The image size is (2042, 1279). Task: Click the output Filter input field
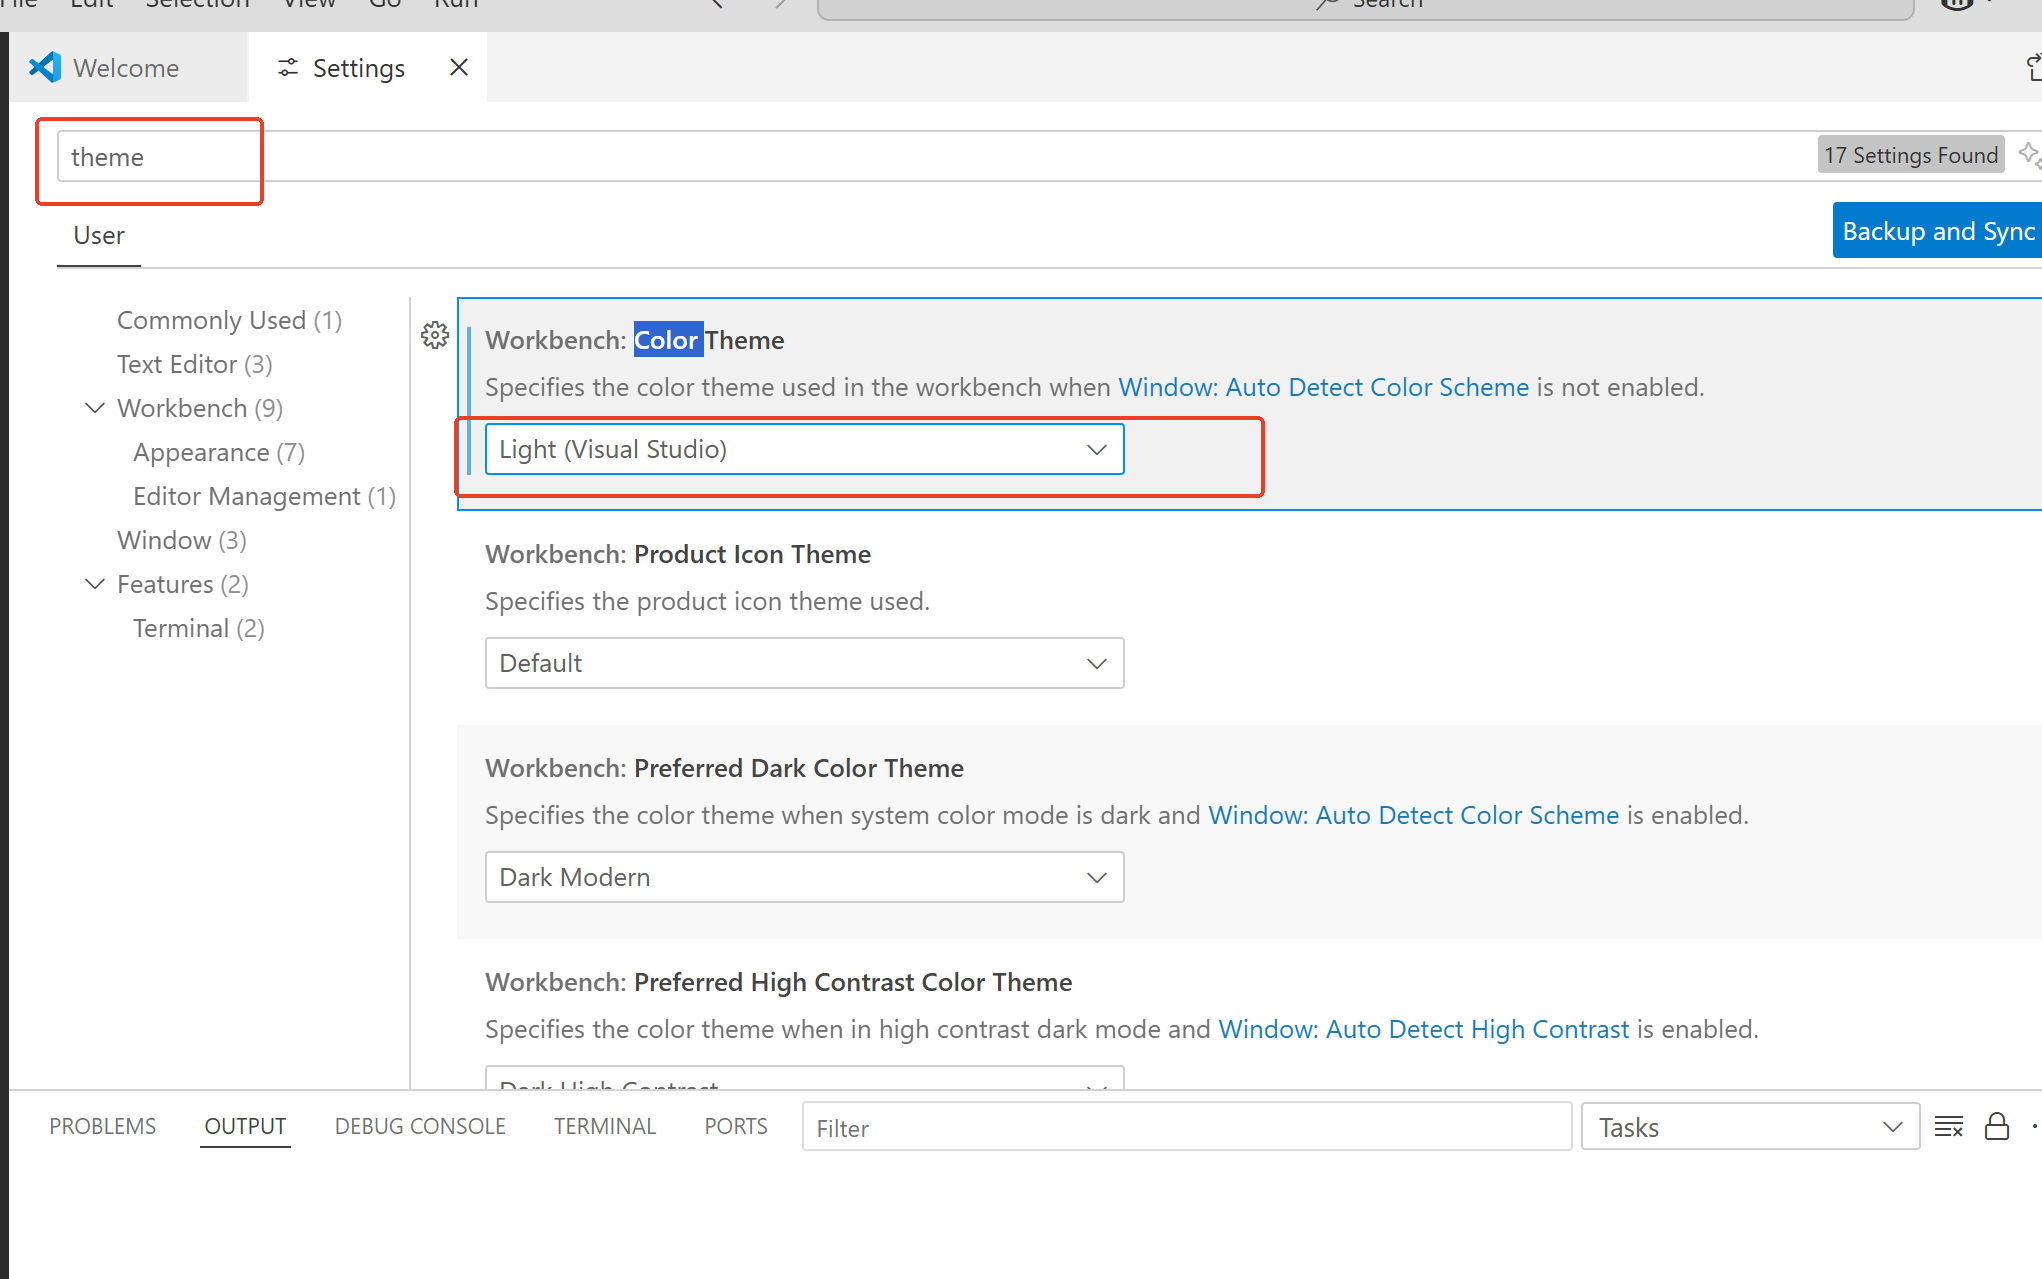(1187, 1127)
